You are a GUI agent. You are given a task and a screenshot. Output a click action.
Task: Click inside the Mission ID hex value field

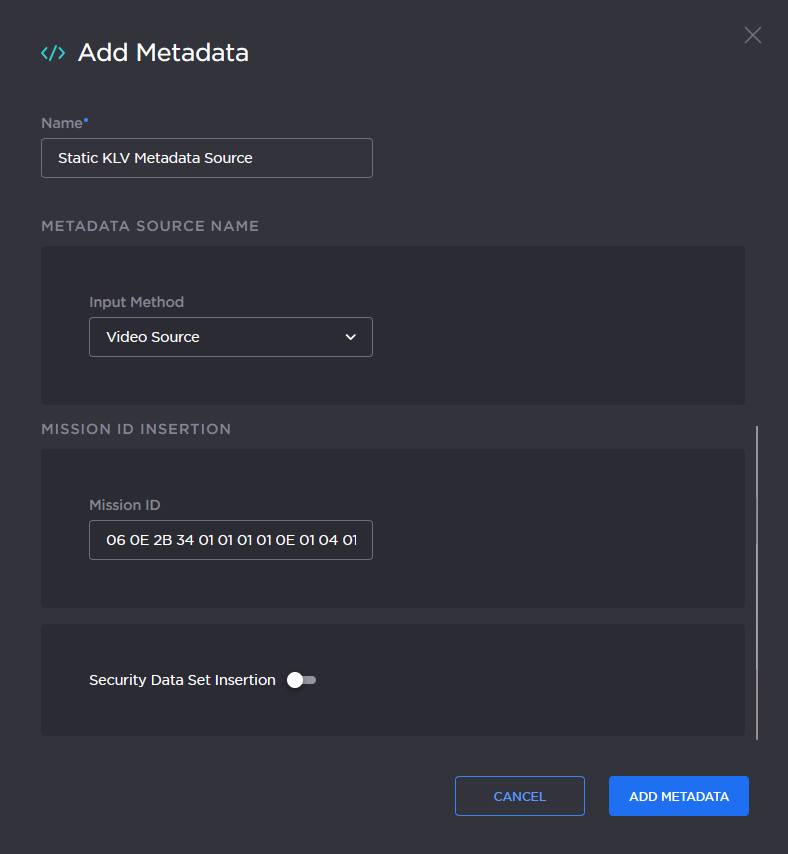(230, 539)
